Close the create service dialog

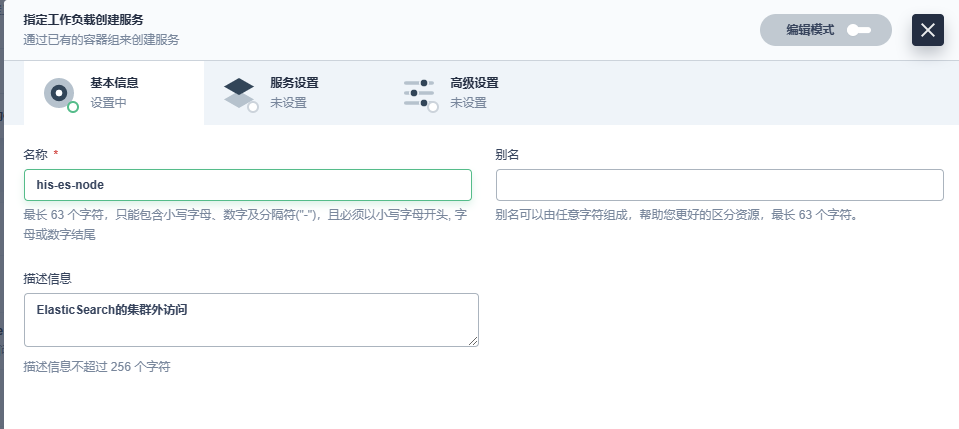pos(928,30)
